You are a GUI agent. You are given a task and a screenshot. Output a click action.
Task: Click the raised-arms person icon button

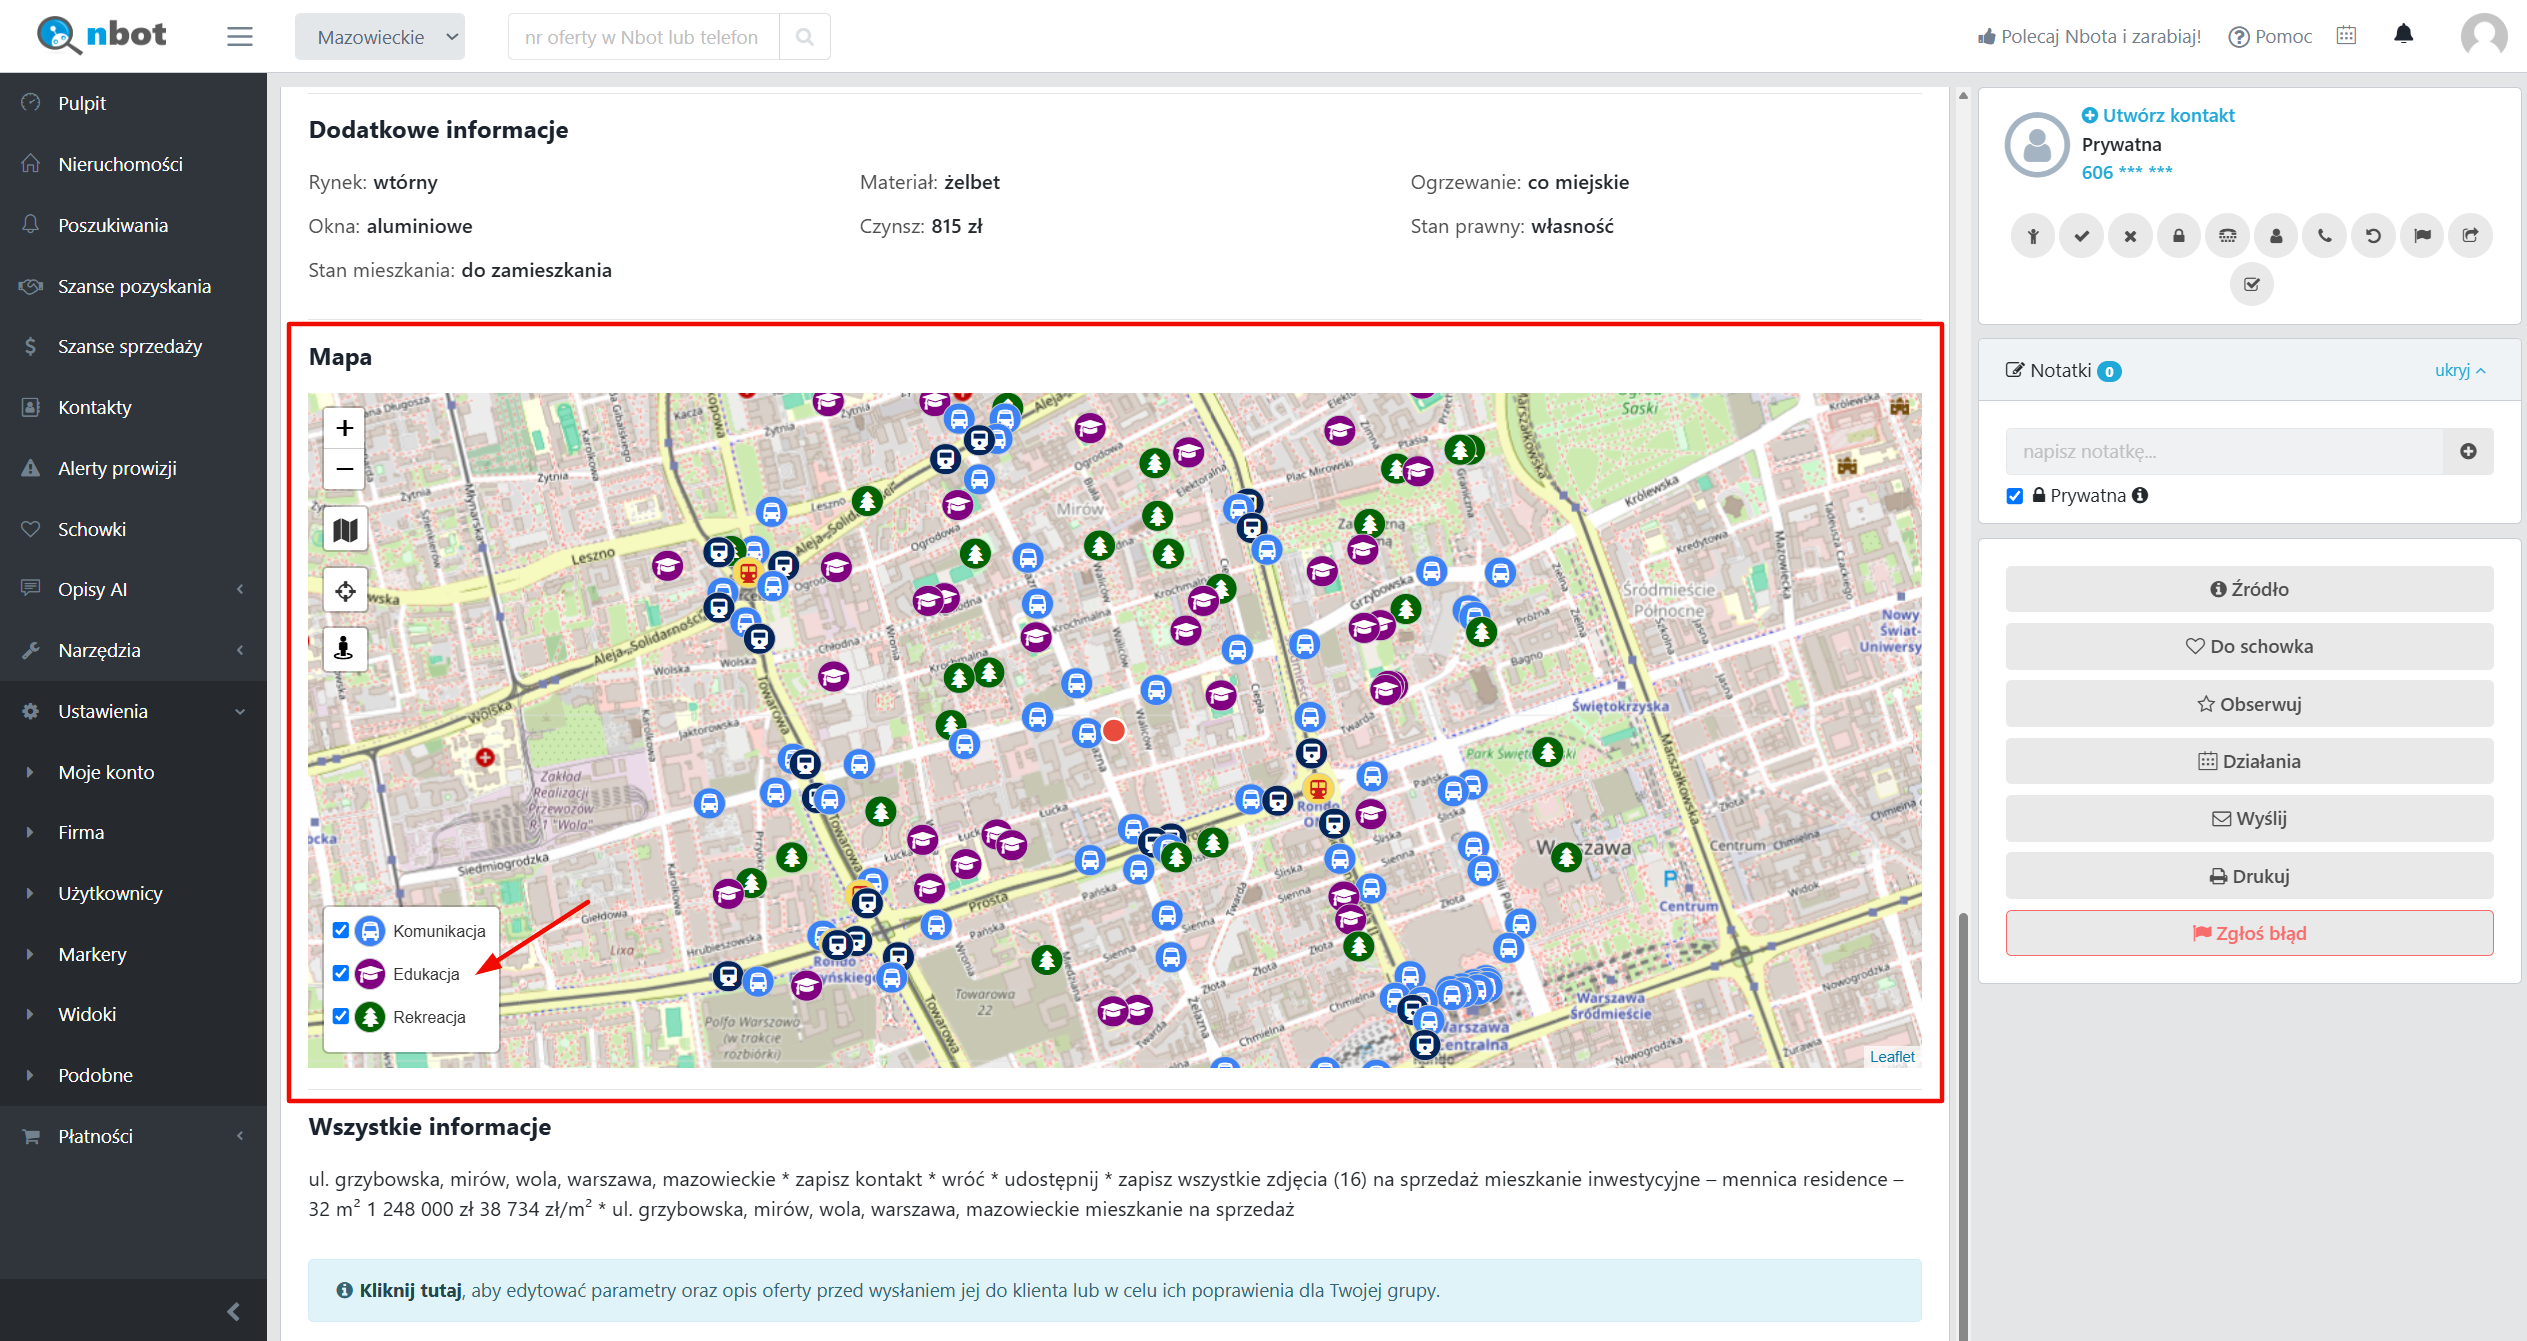click(x=2032, y=236)
